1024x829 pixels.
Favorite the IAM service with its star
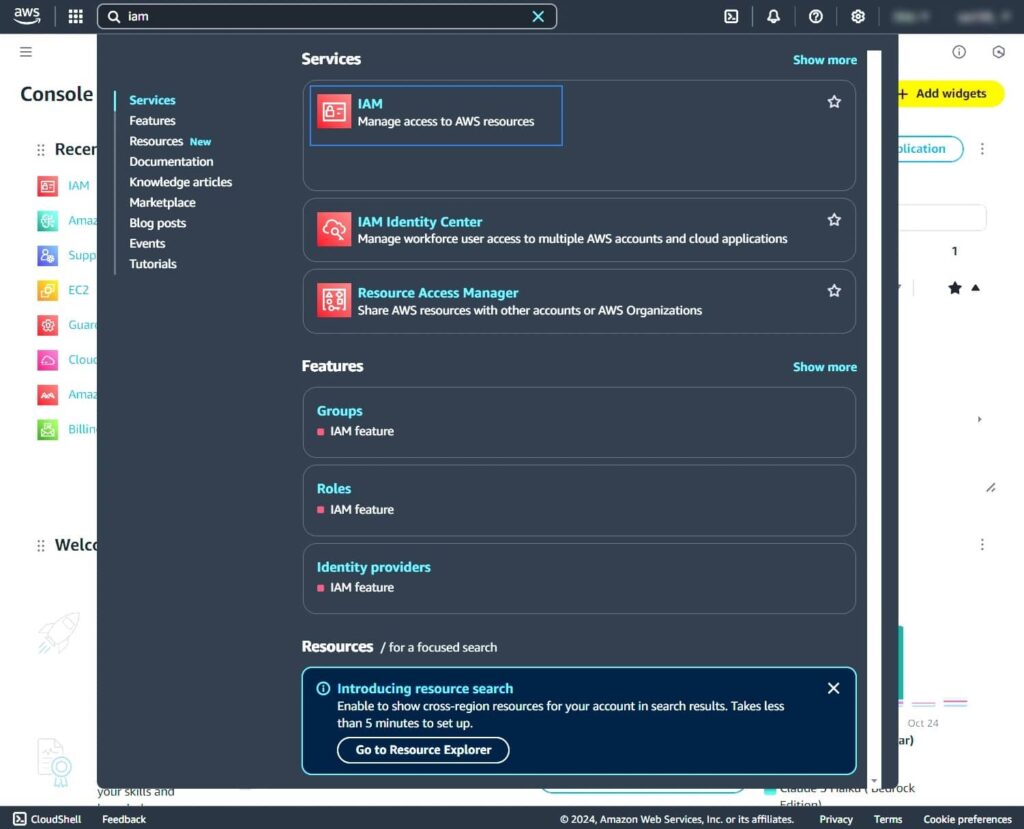point(834,102)
